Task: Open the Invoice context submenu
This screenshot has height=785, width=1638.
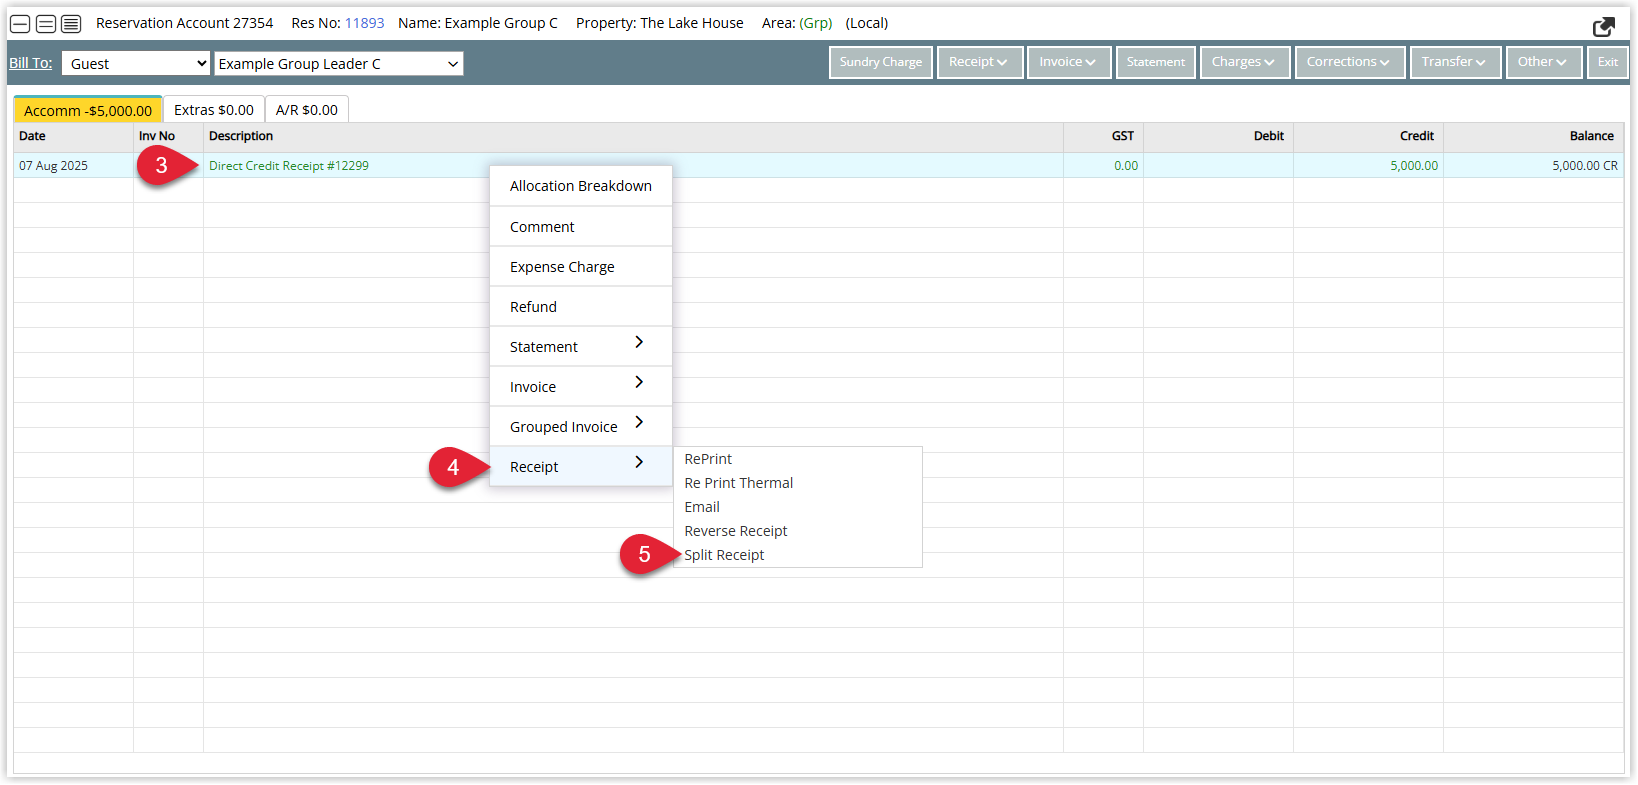Action: tap(581, 387)
